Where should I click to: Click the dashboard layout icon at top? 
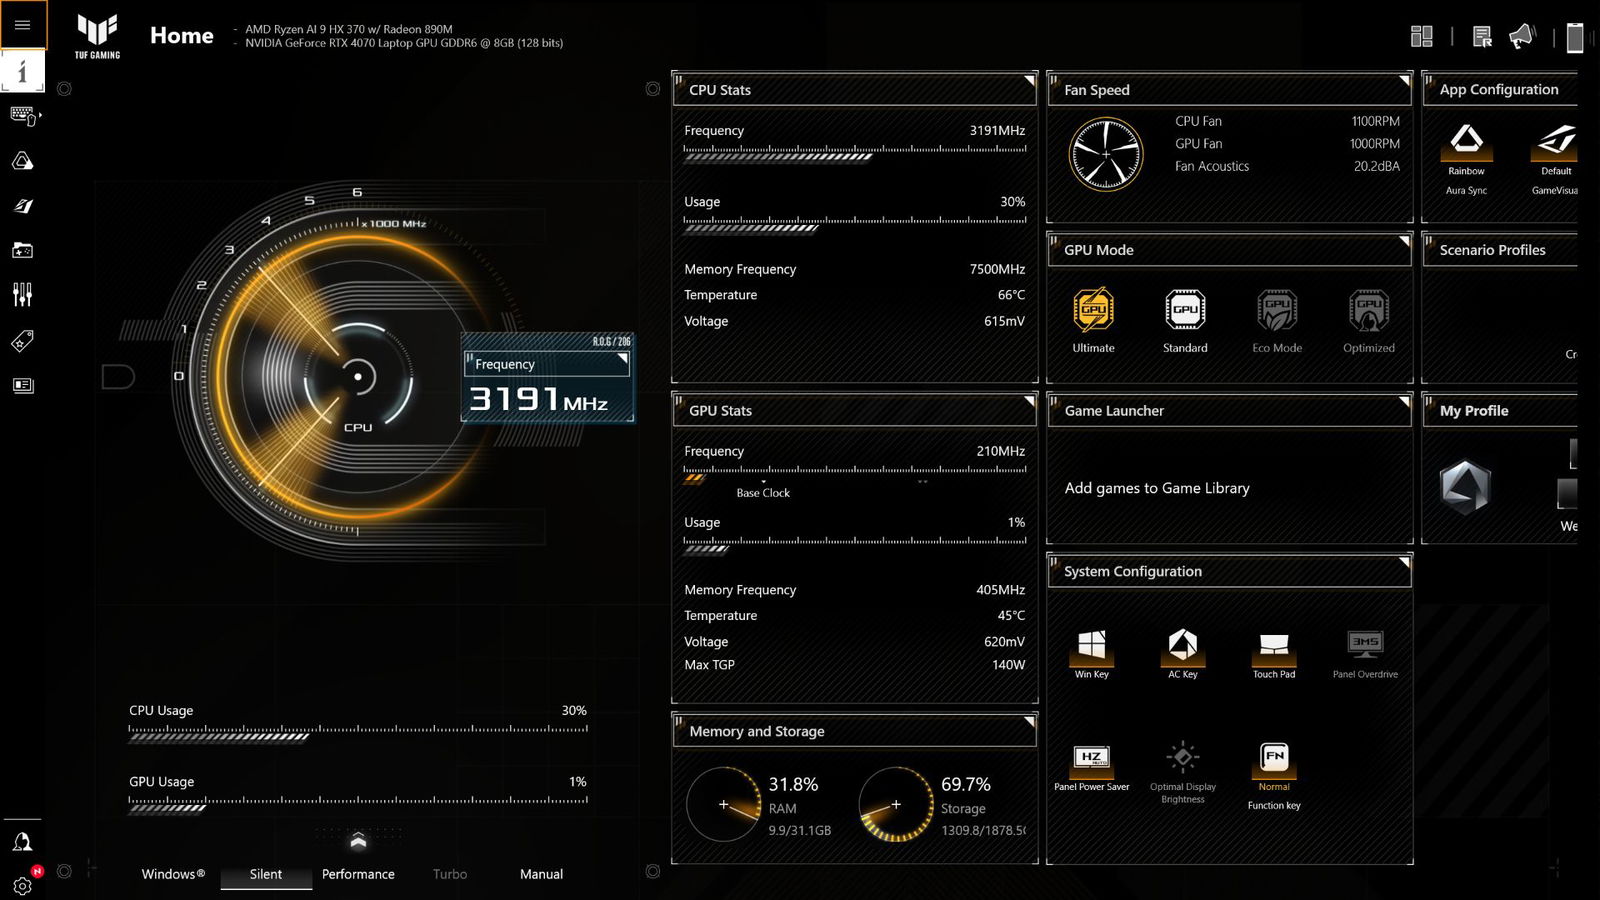click(x=1421, y=36)
